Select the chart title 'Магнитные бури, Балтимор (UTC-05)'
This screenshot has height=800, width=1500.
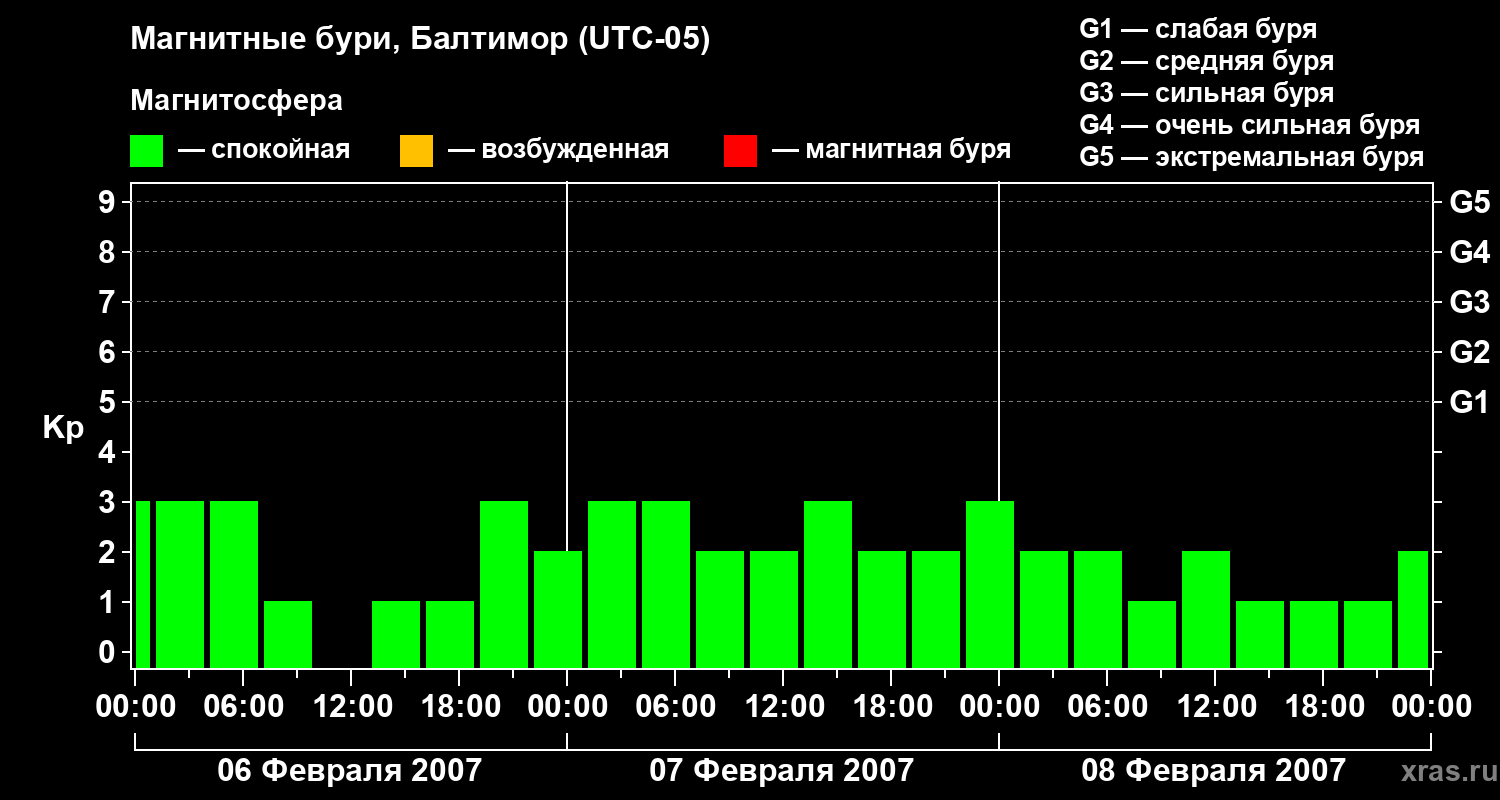pyautogui.click(x=420, y=40)
